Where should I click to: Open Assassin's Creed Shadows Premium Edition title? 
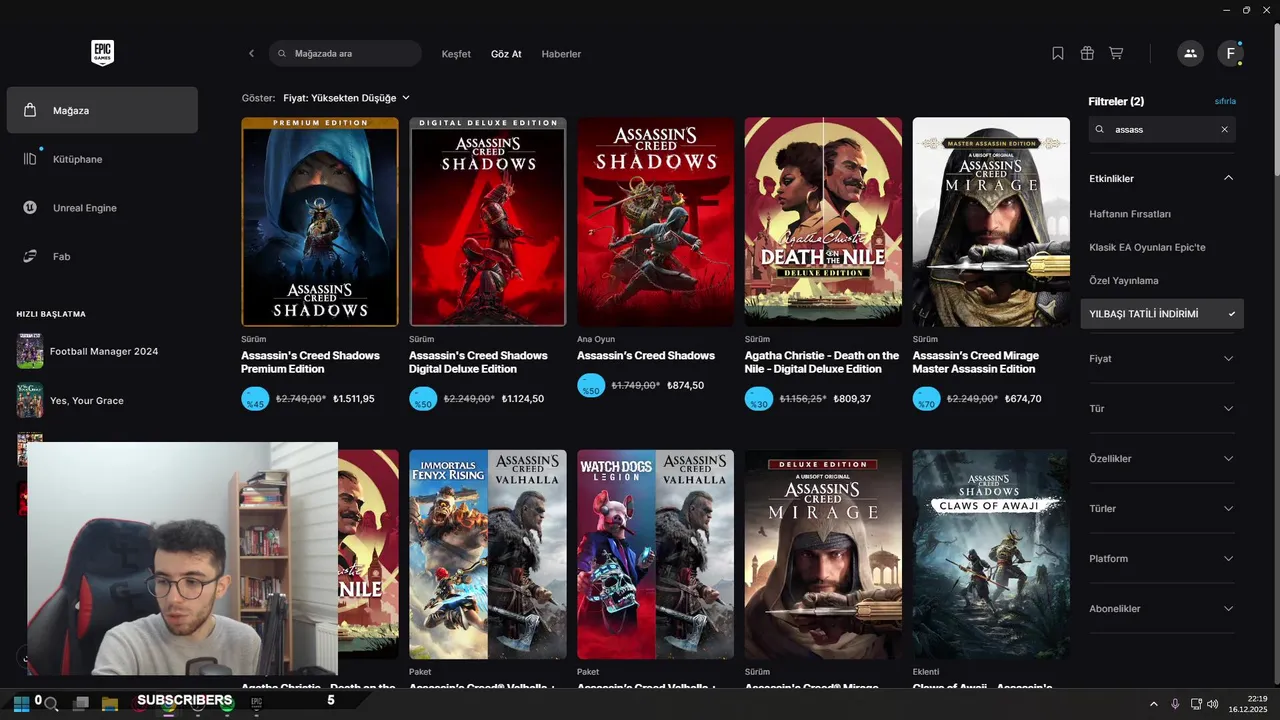click(x=310, y=362)
